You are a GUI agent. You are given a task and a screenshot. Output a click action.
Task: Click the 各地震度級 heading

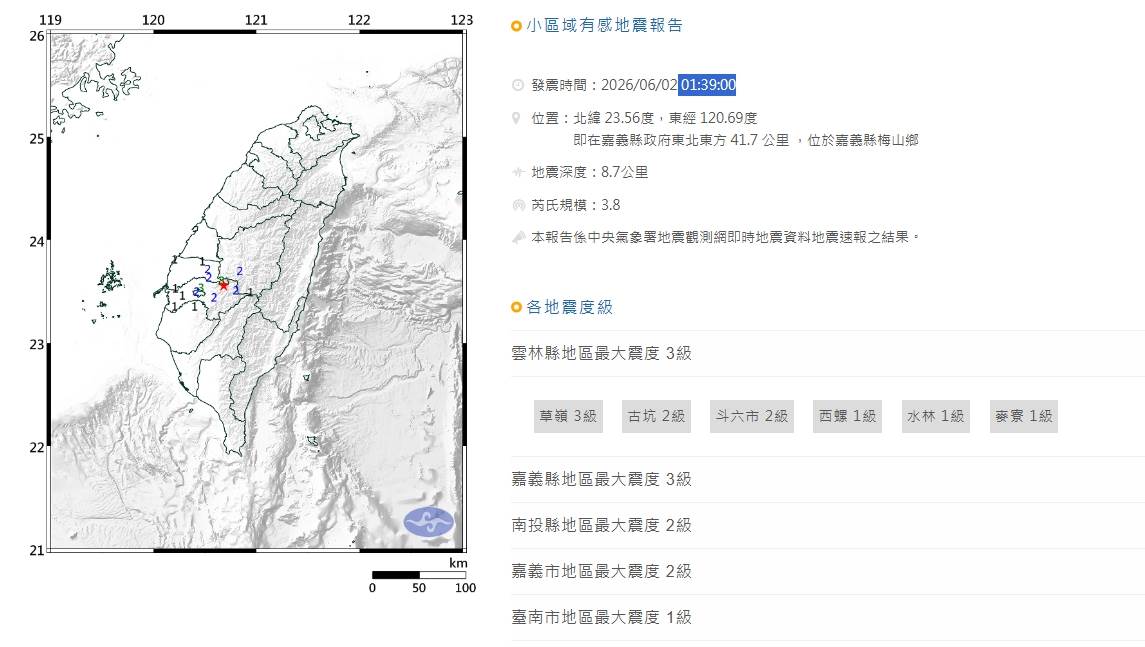point(570,307)
